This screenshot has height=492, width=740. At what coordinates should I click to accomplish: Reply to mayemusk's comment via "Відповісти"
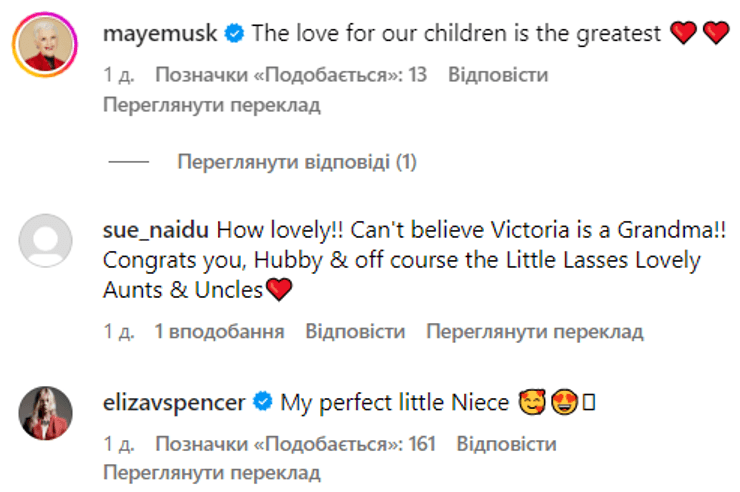(498, 75)
